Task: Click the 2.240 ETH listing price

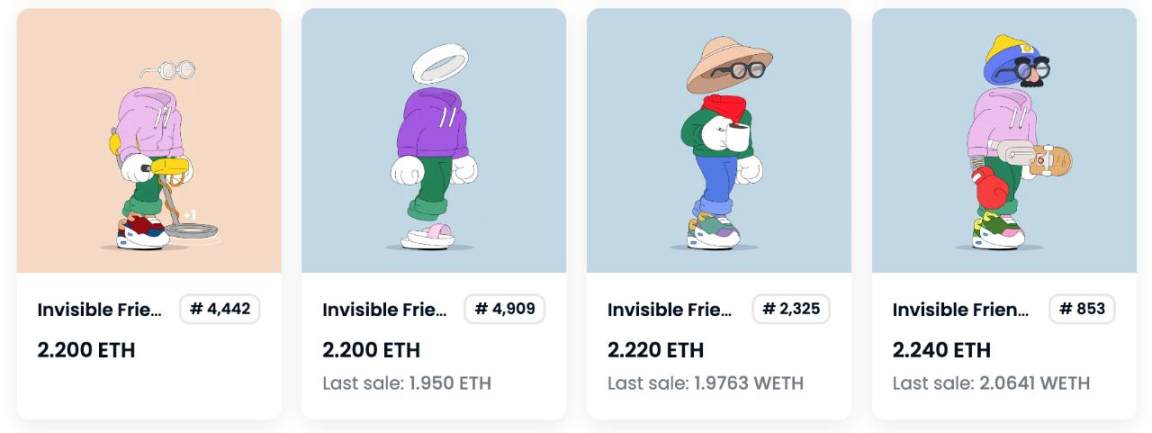Action: [941, 350]
